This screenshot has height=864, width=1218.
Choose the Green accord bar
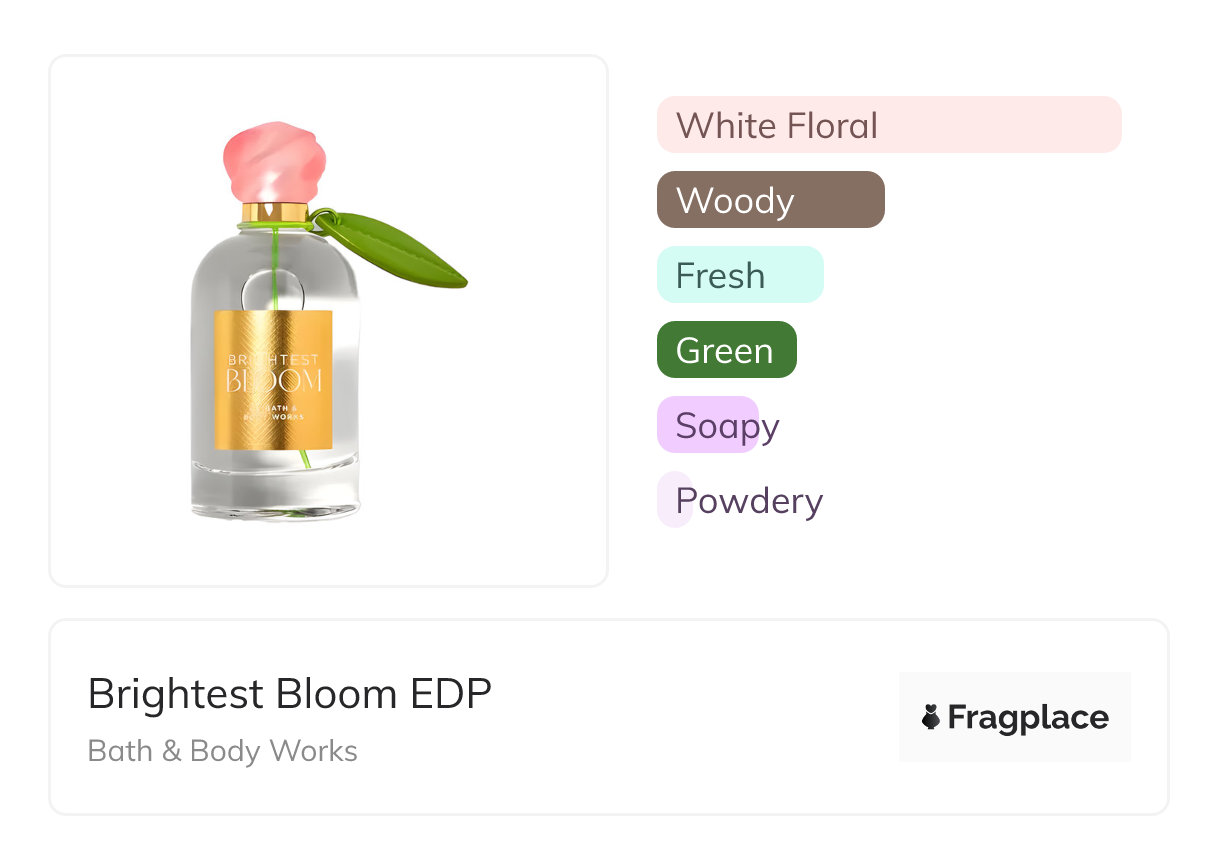pos(726,350)
